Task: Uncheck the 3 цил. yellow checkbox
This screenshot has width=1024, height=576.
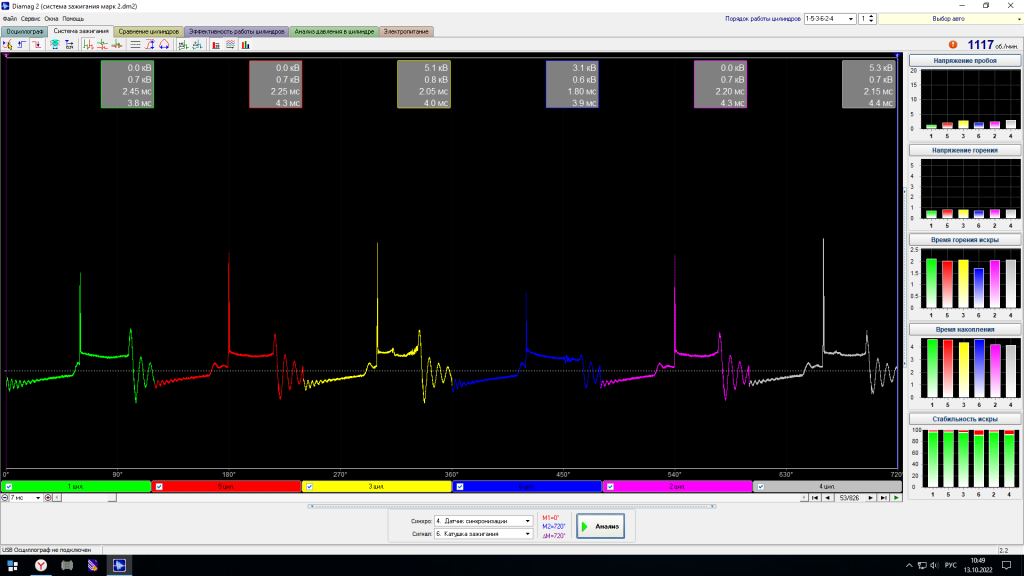Action: pyautogui.click(x=310, y=487)
